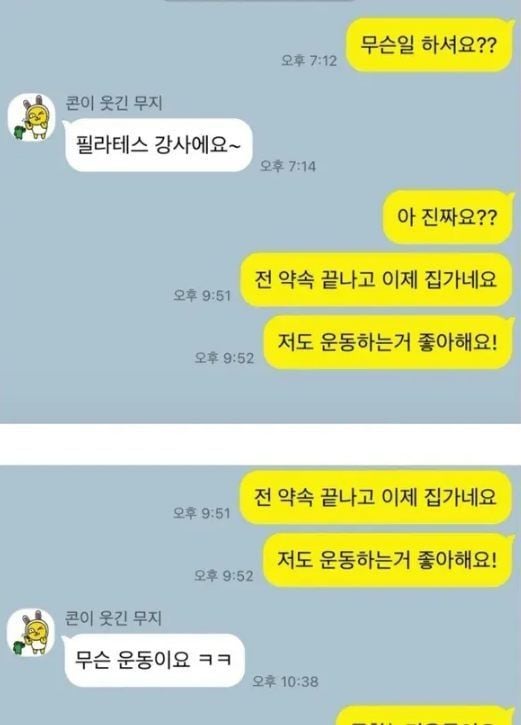This screenshot has width=521, height=725.
Task: Select the yellow bubble '아 진짜요??'
Action: click(x=448, y=217)
